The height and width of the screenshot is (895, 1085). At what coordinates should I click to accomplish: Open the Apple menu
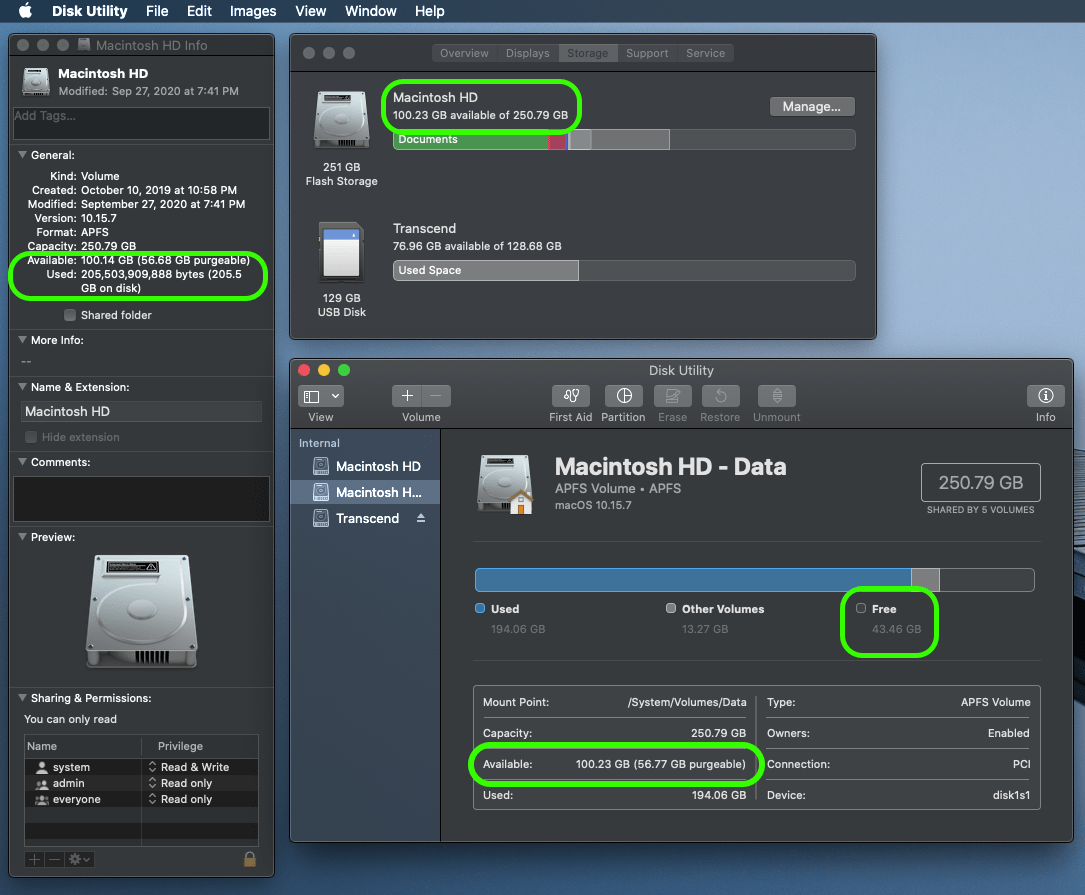[25, 10]
